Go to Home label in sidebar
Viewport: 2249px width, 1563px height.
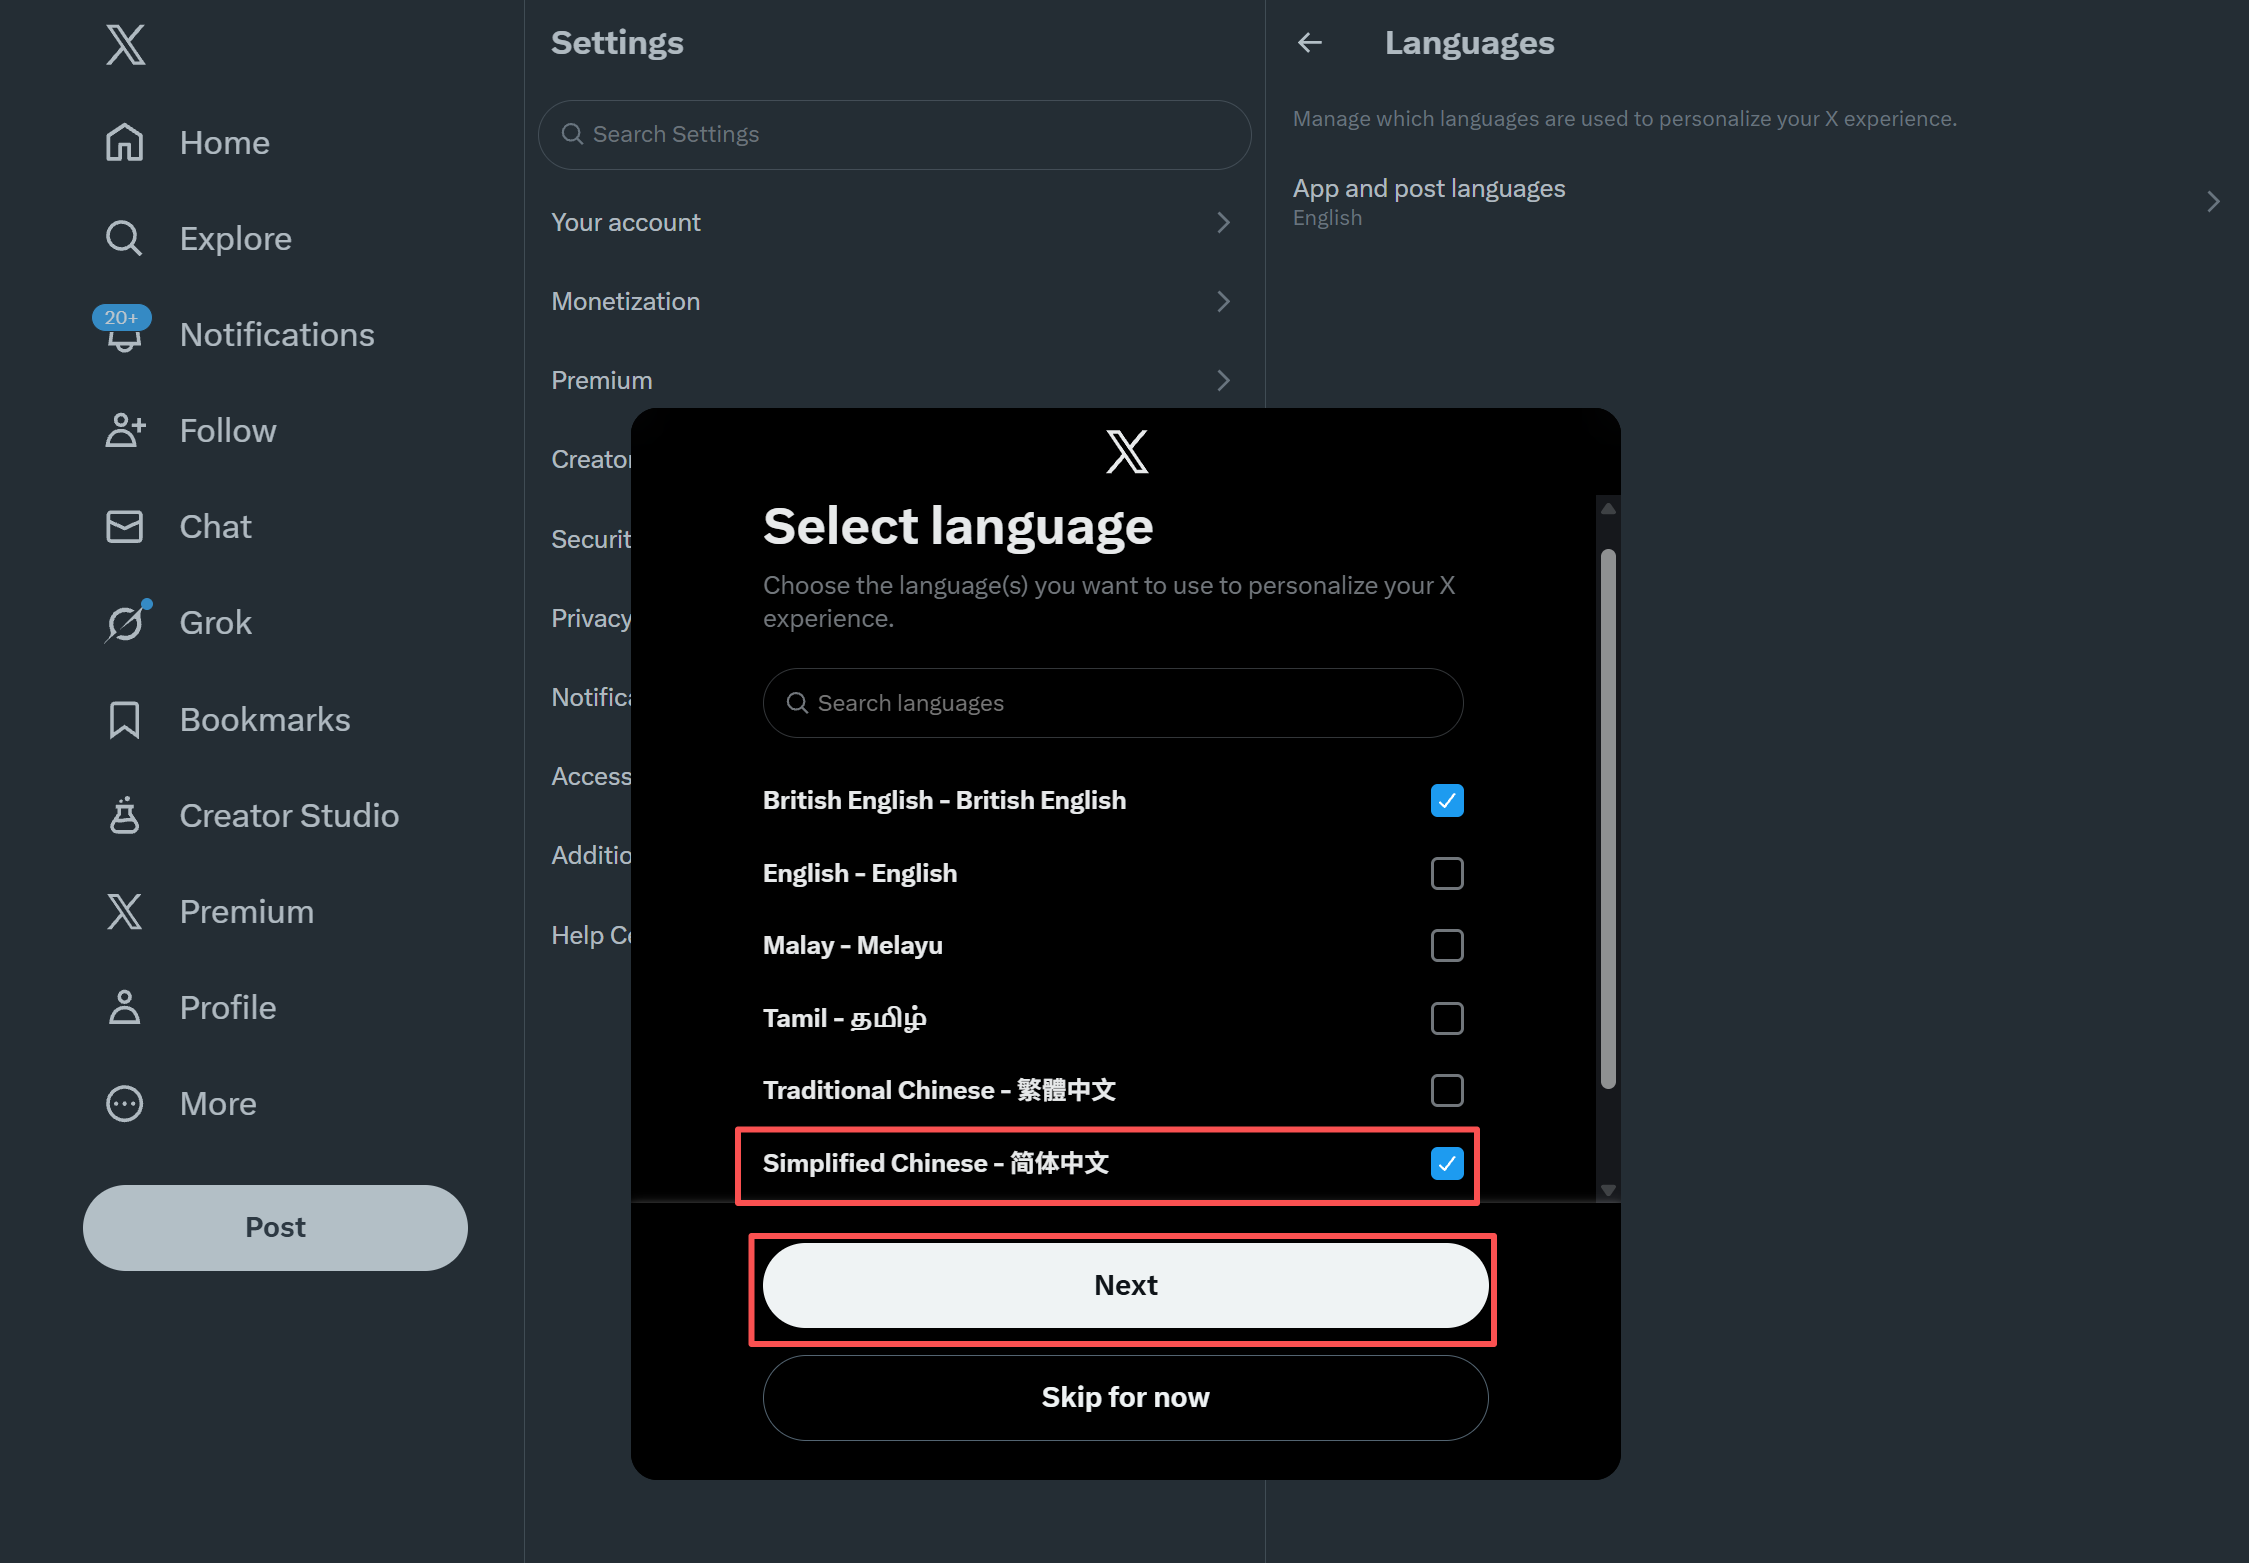(x=225, y=143)
